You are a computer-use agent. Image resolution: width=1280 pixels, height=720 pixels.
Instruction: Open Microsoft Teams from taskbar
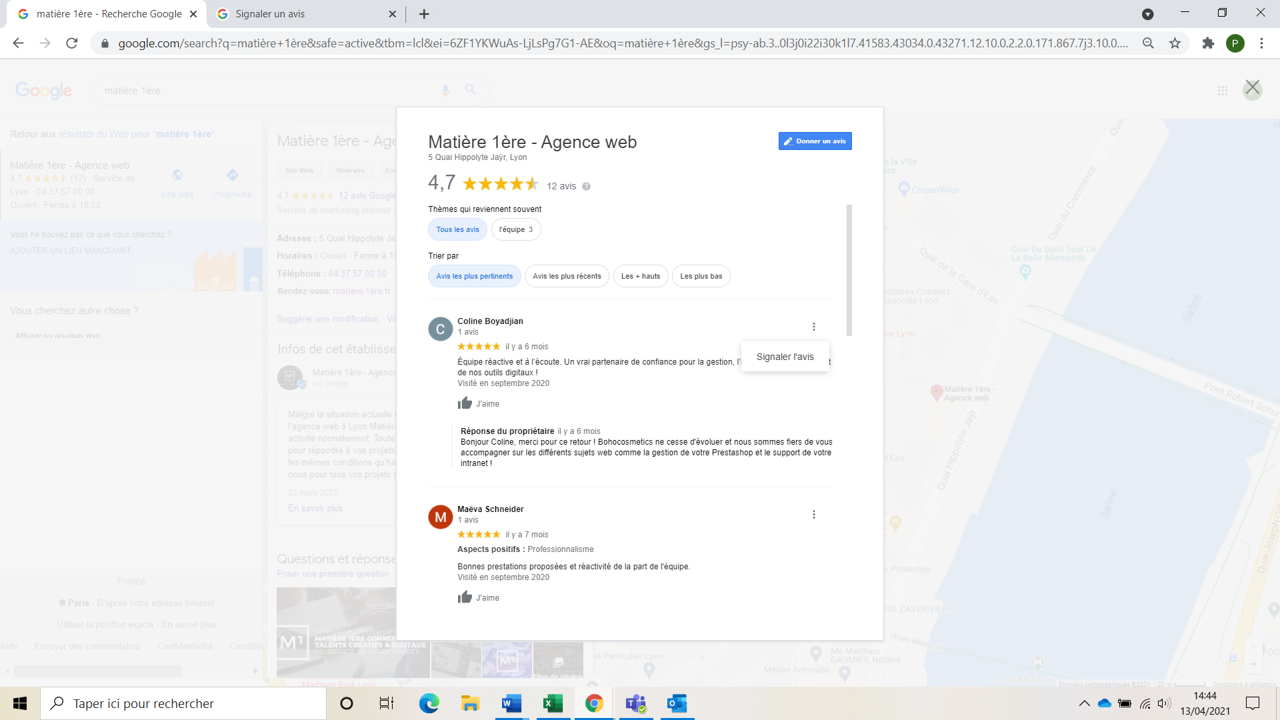(635, 703)
